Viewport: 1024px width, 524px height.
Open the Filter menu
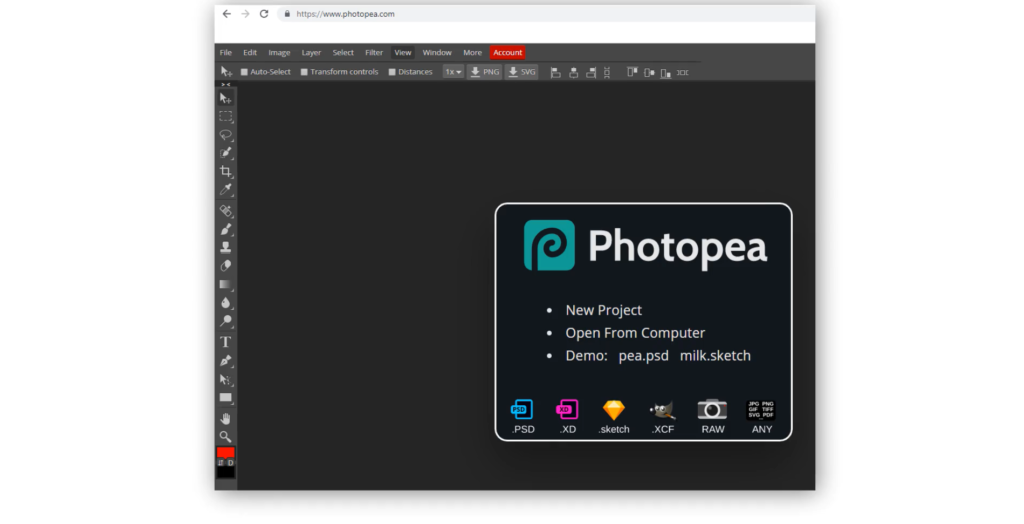coord(374,52)
